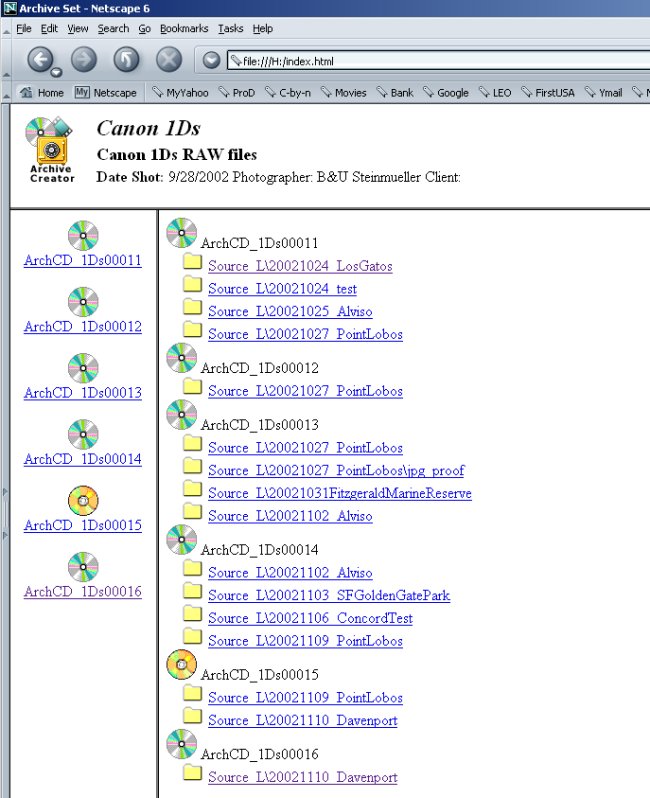The image size is (650, 798).
Task: Click folder icon beside 20021031FitzgeraldMarineReserve
Action: coord(192,488)
